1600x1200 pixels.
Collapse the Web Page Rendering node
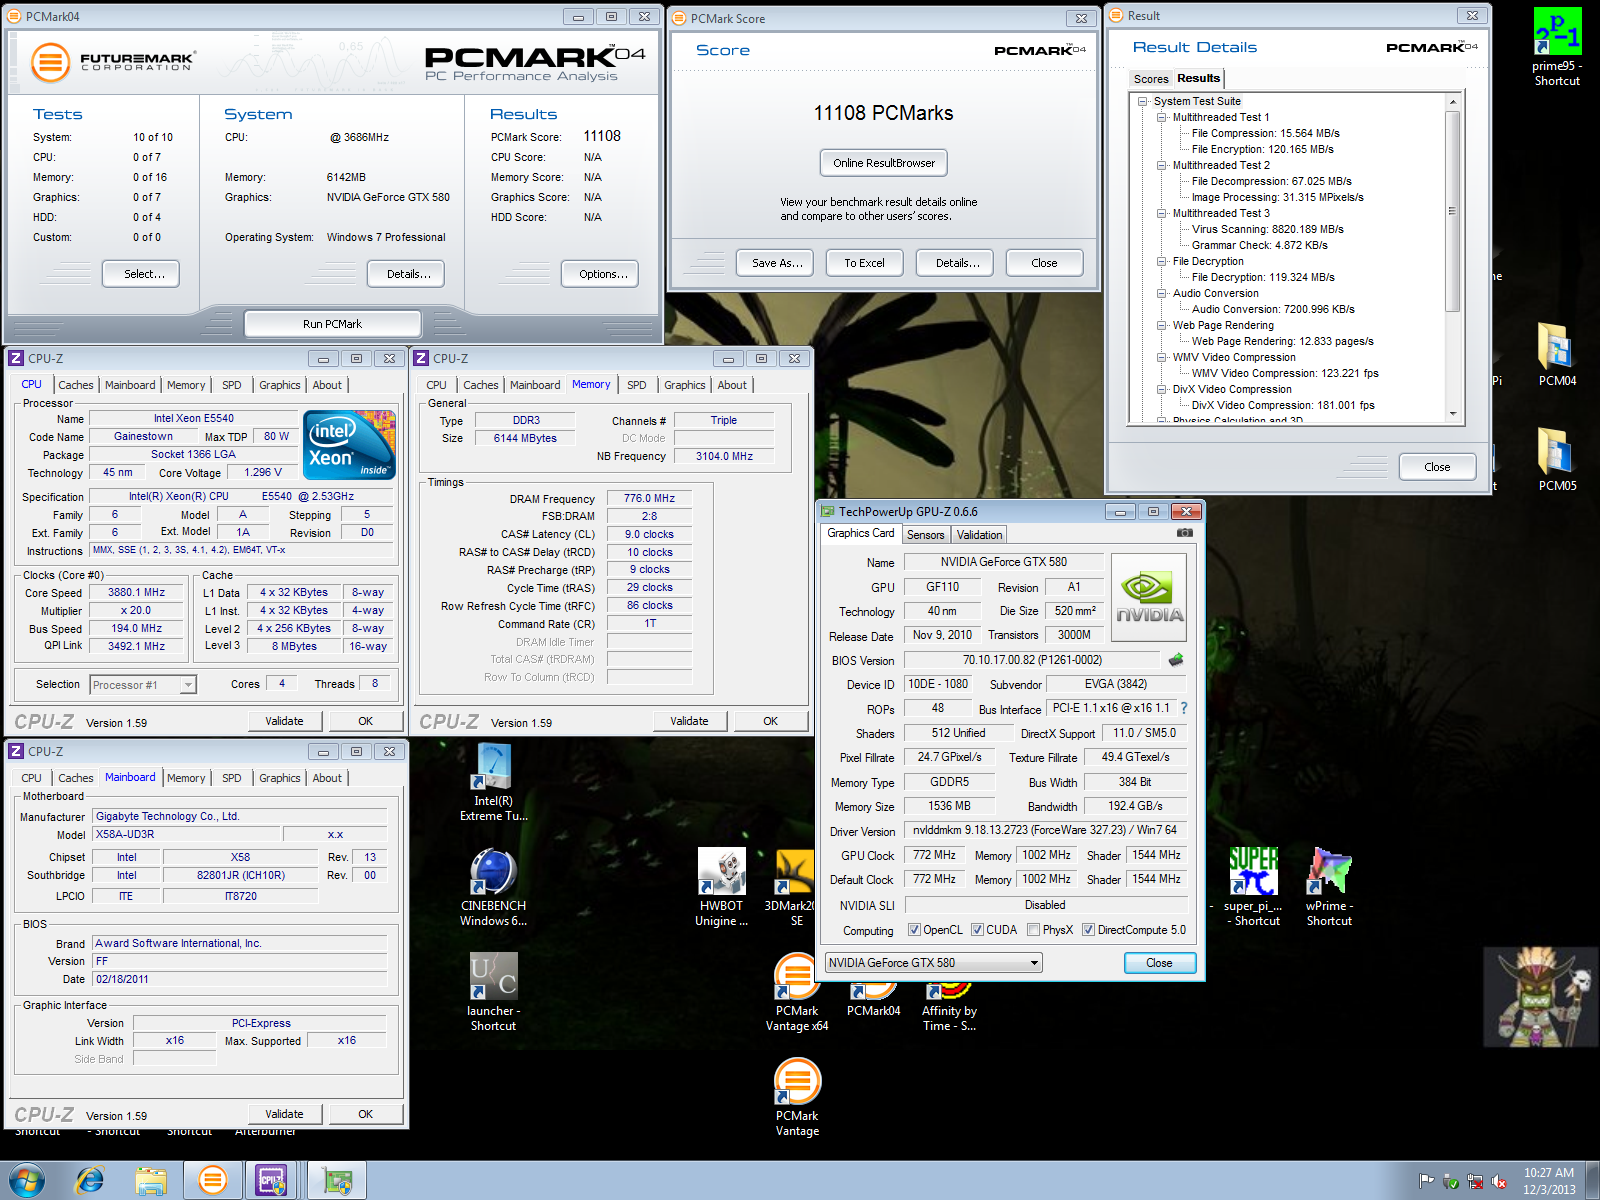[x=1162, y=325]
